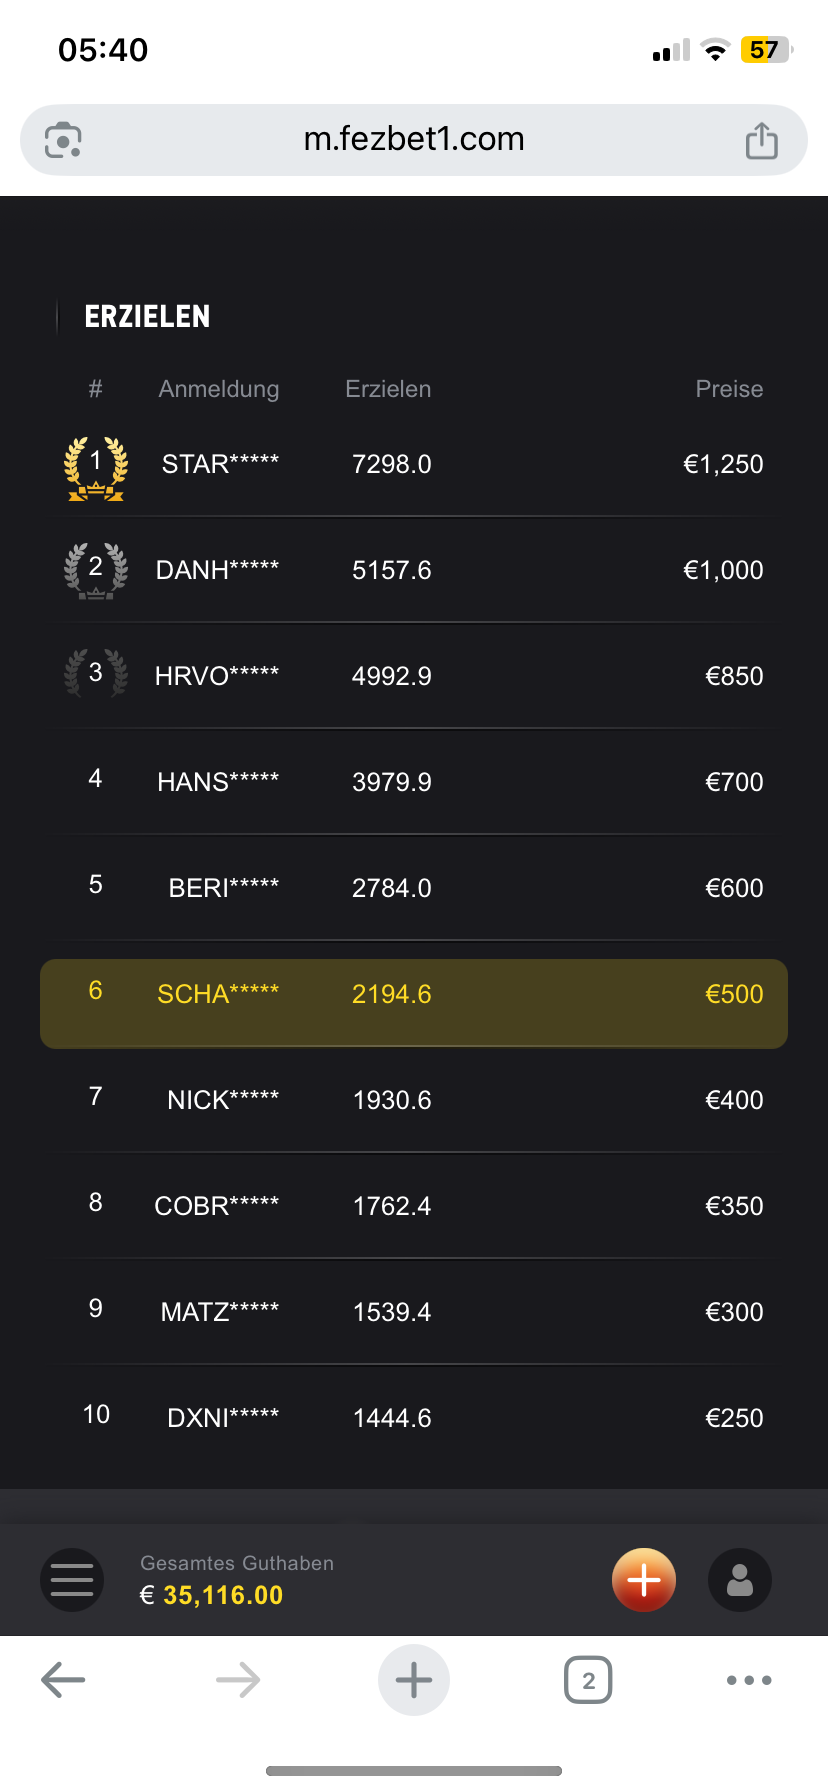This screenshot has height=1792, width=828.
Task: Tap the silver laurel rank 2 badge
Action: (96, 570)
